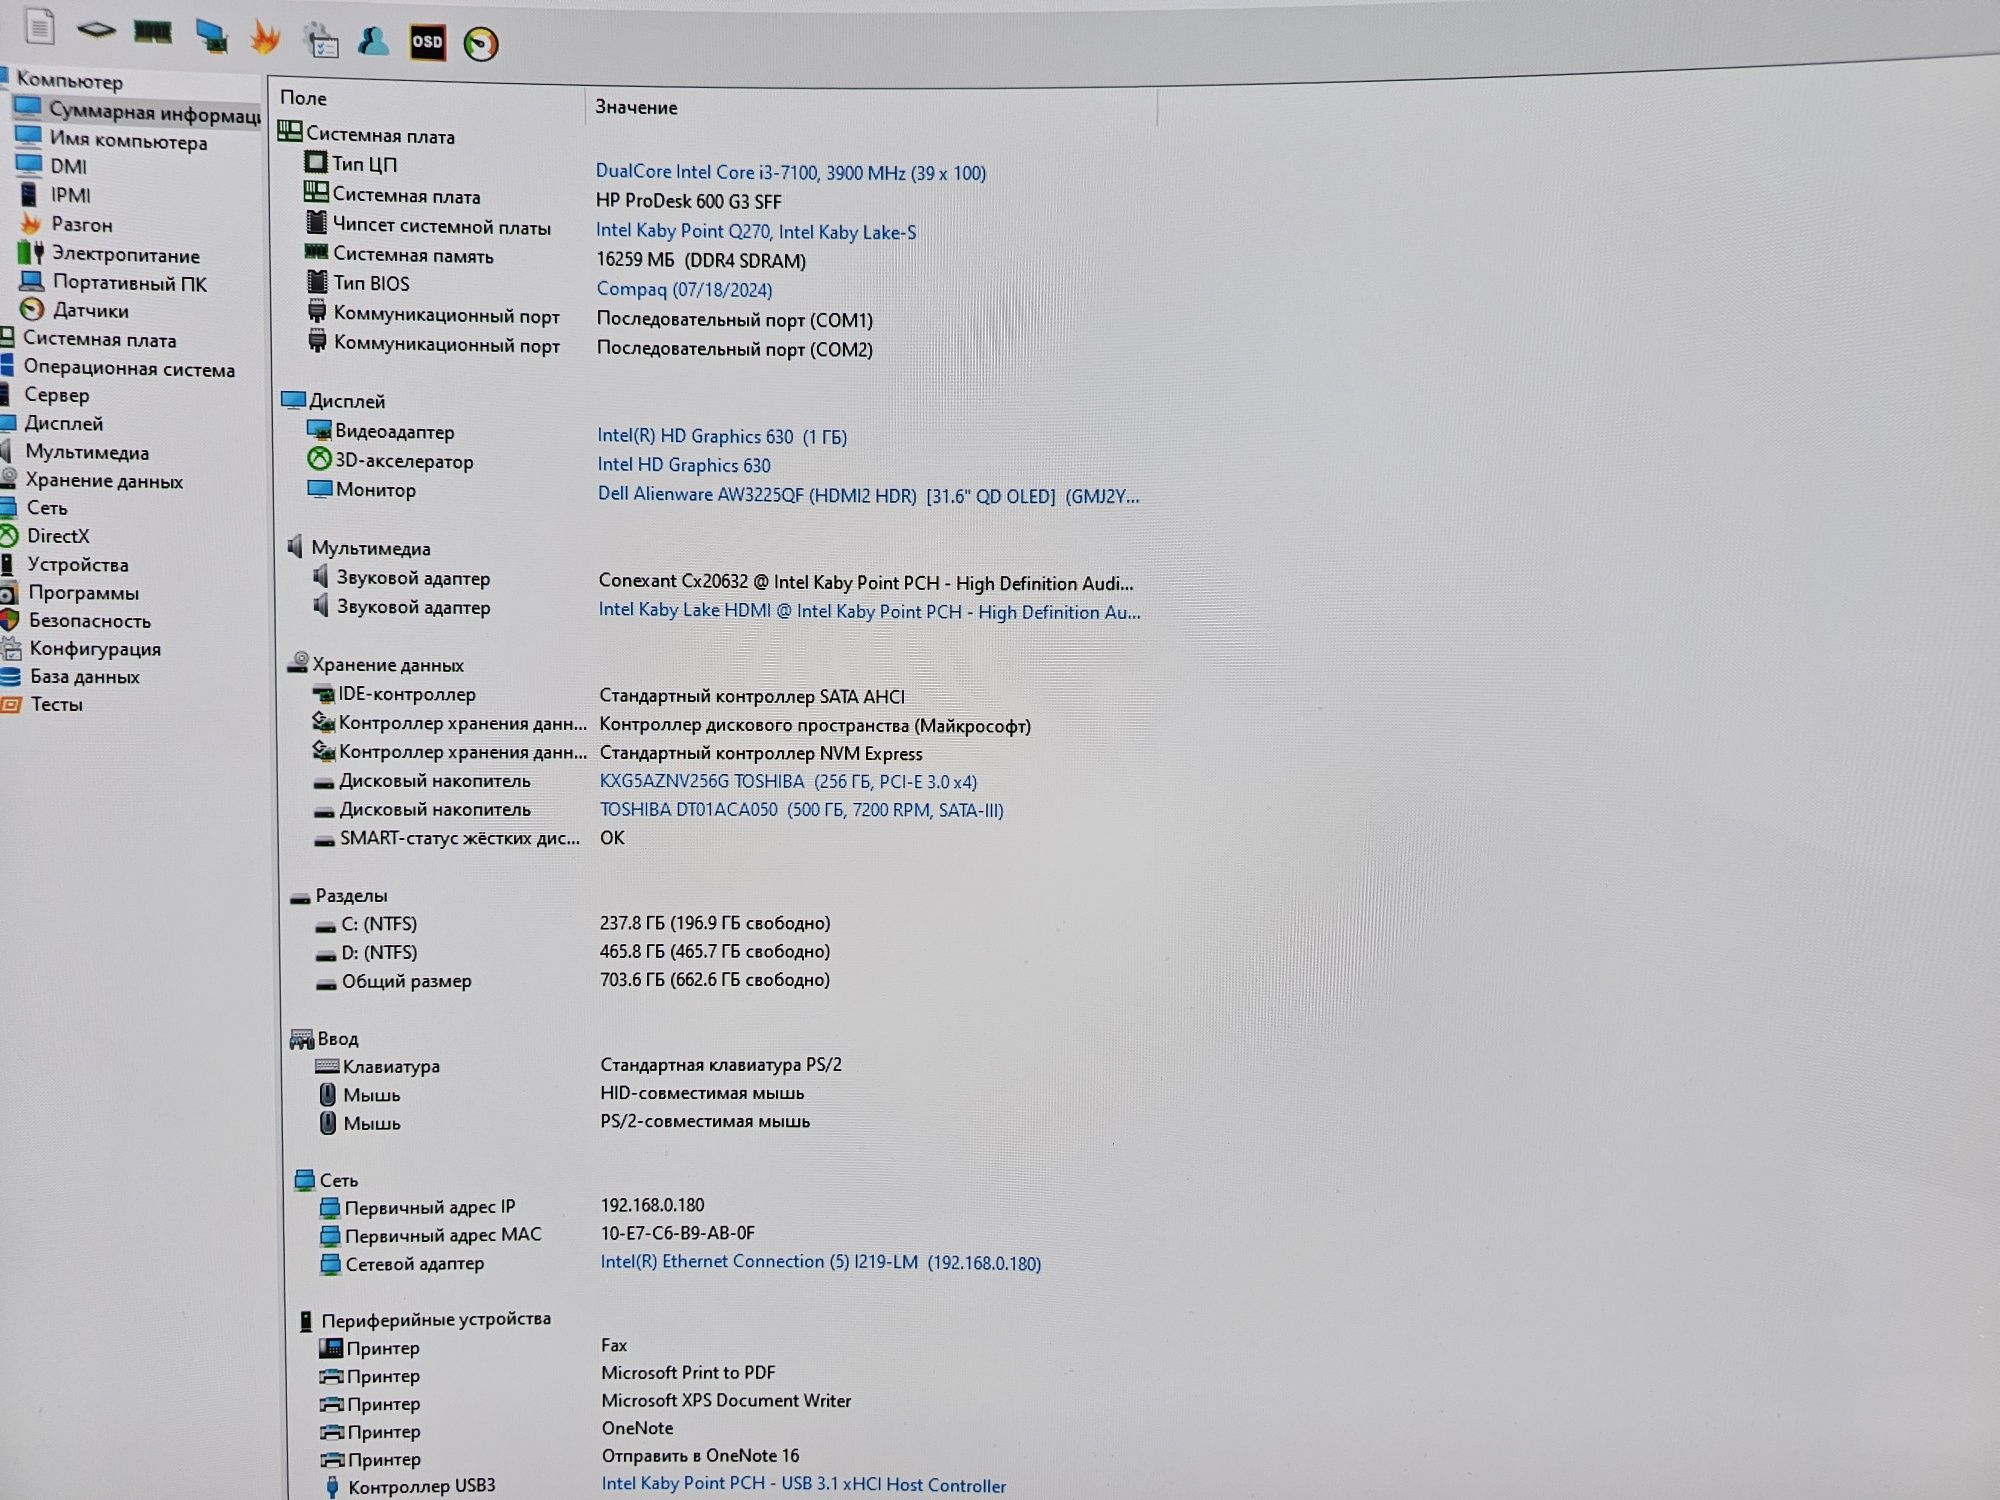This screenshot has height=1500, width=2000.
Task: Open 'Intel(R) HD Graphics 630 (1 ГБ)' link
Action: click(x=722, y=436)
